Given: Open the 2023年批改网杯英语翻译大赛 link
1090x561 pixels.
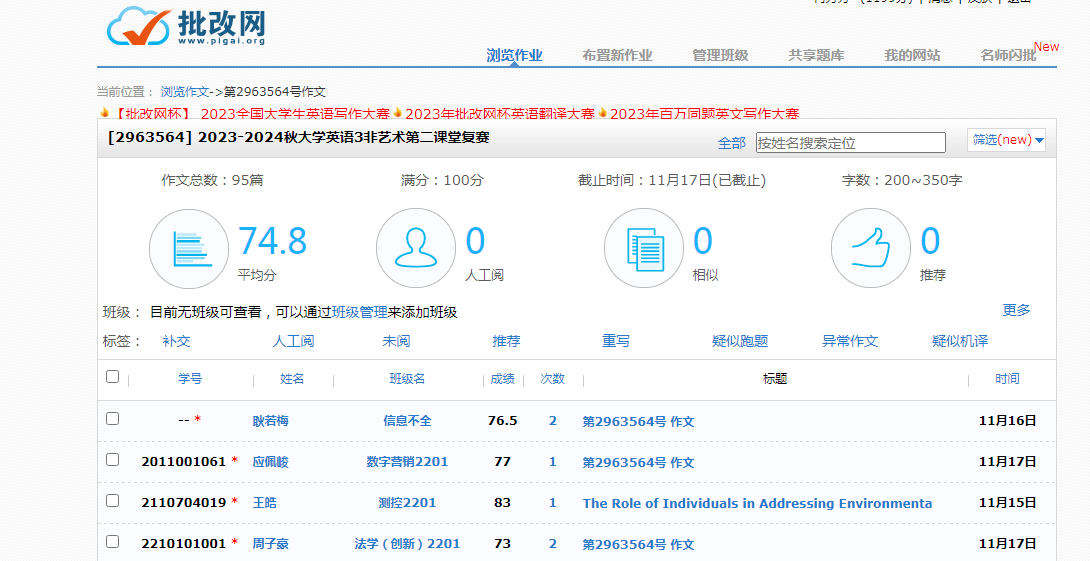Looking at the screenshot, I should 500,113.
